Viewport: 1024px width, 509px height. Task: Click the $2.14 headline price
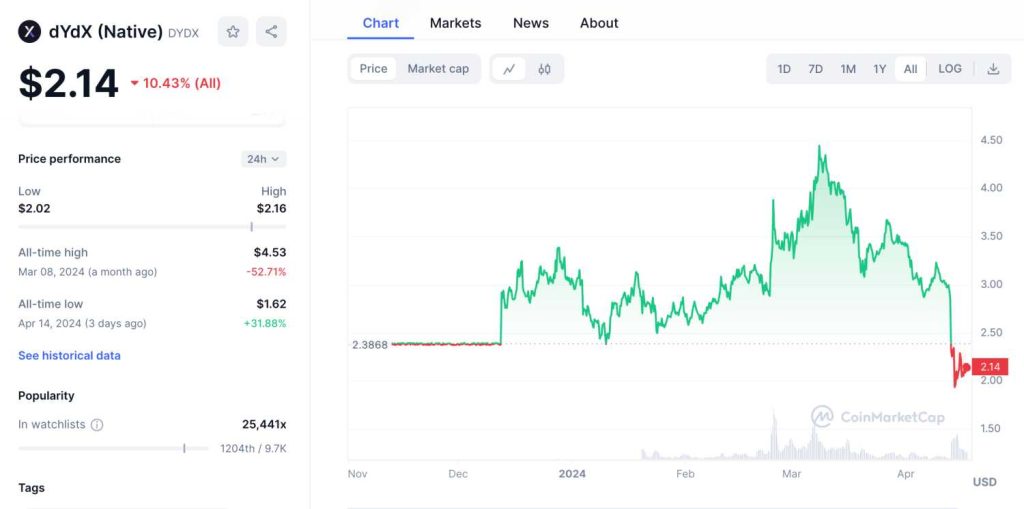[69, 84]
